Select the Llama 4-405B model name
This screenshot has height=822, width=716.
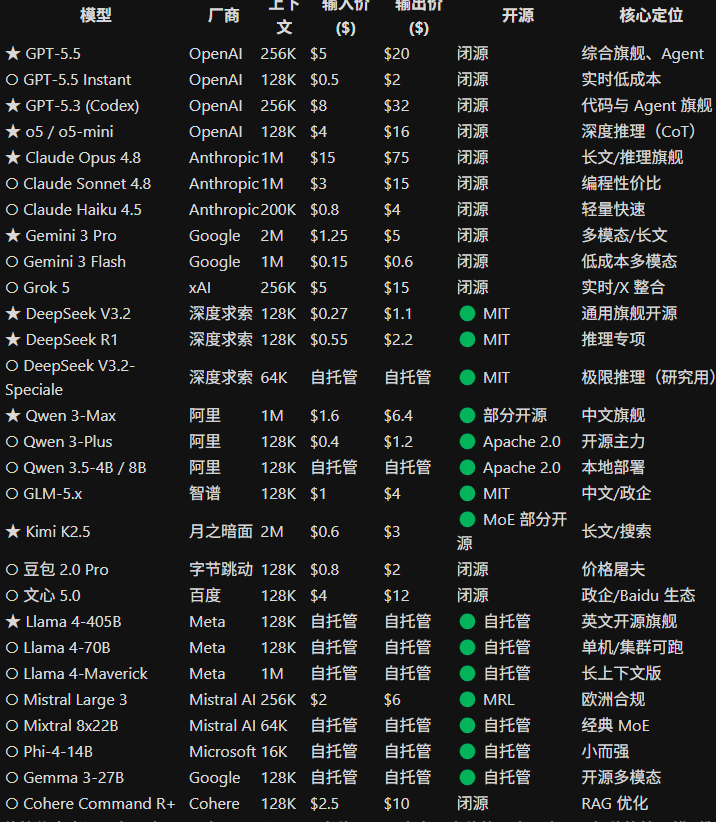click(x=73, y=622)
